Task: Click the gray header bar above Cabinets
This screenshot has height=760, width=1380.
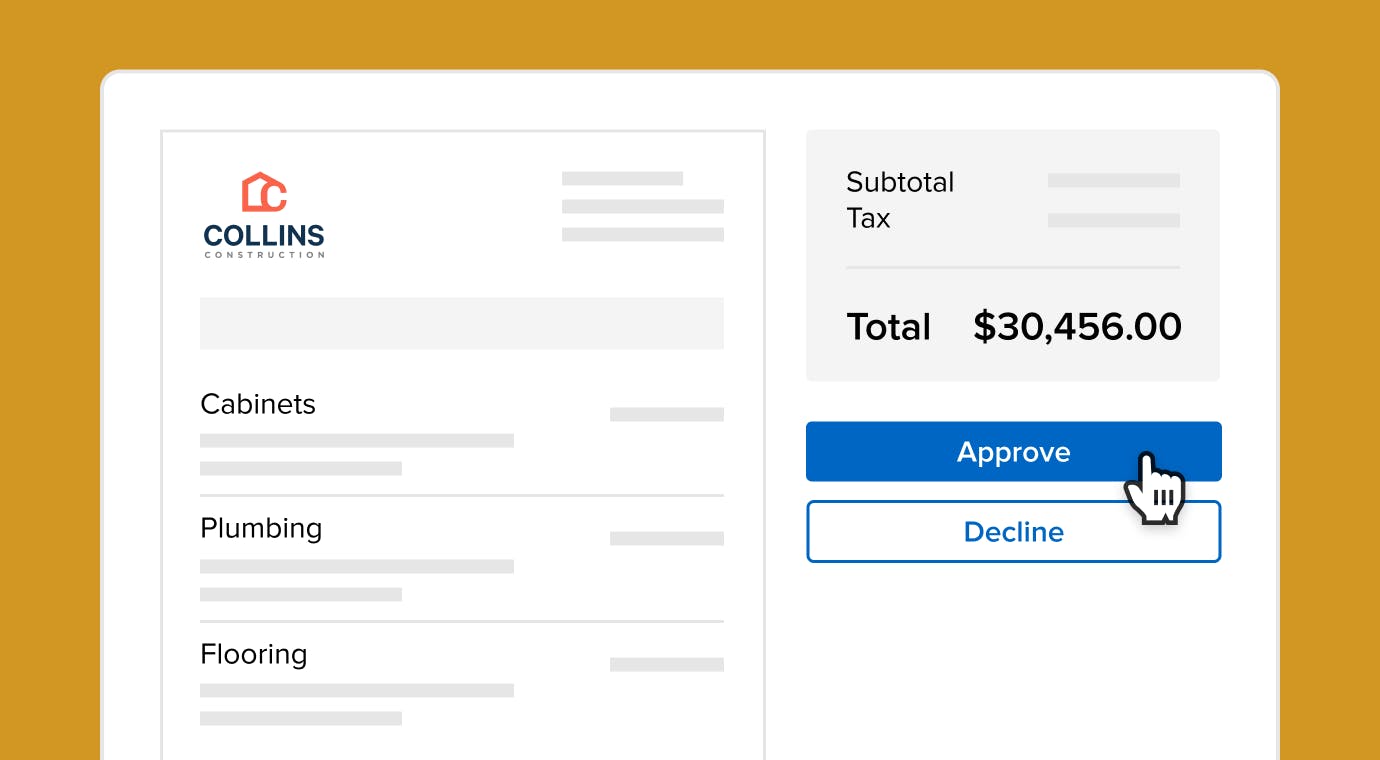Action: tap(462, 323)
